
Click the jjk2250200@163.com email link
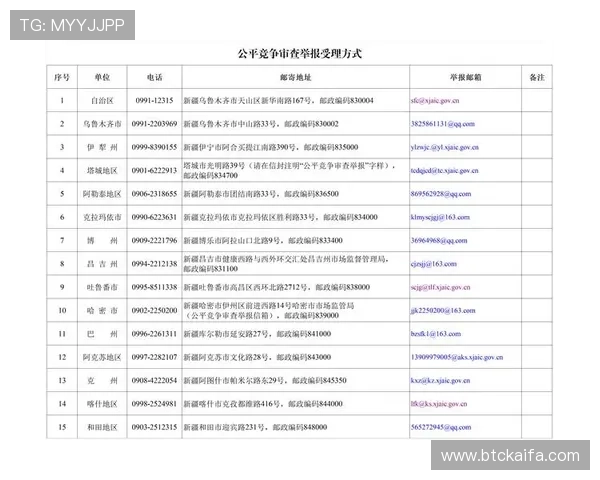(x=443, y=311)
